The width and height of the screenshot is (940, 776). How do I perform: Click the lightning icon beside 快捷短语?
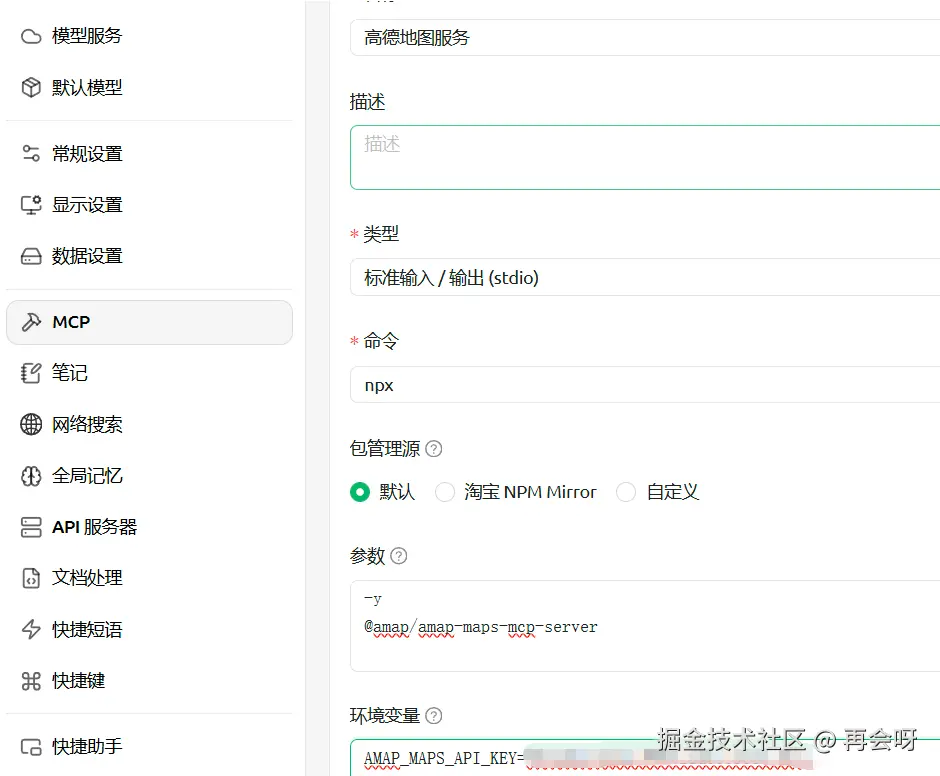(x=31, y=629)
